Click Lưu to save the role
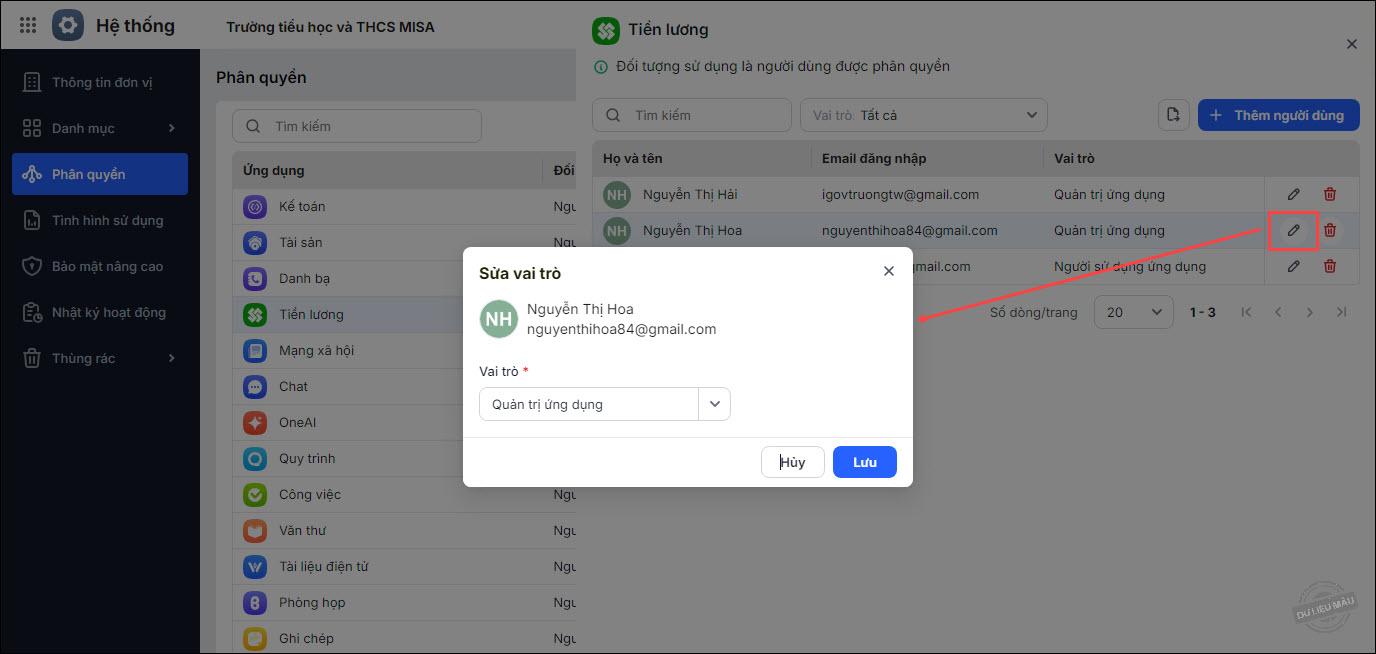Viewport: 1376px width, 654px height. click(x=865, y=462)
